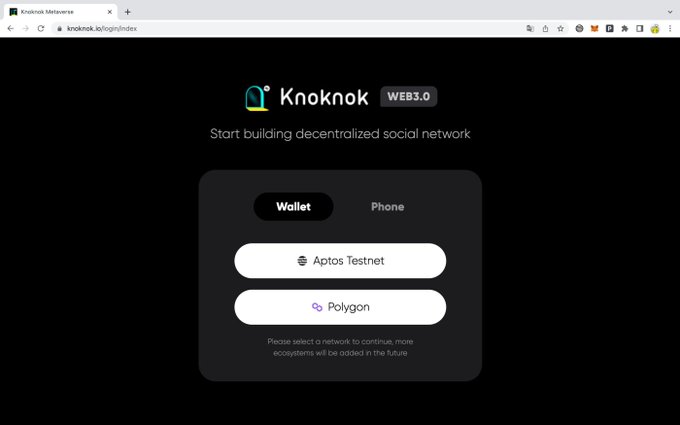Open the Extensions puzzle piece menu

coord(624,29)
